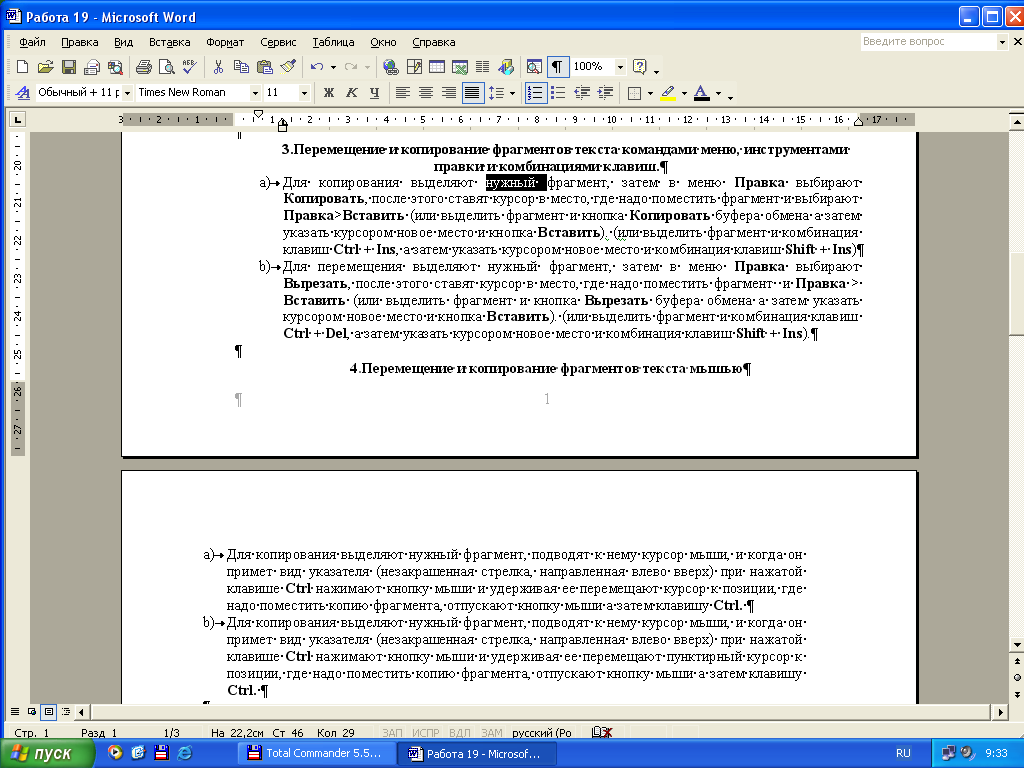1024x768 pixels.
Task: Save the document with floppy icon
Action: (69, 67)
